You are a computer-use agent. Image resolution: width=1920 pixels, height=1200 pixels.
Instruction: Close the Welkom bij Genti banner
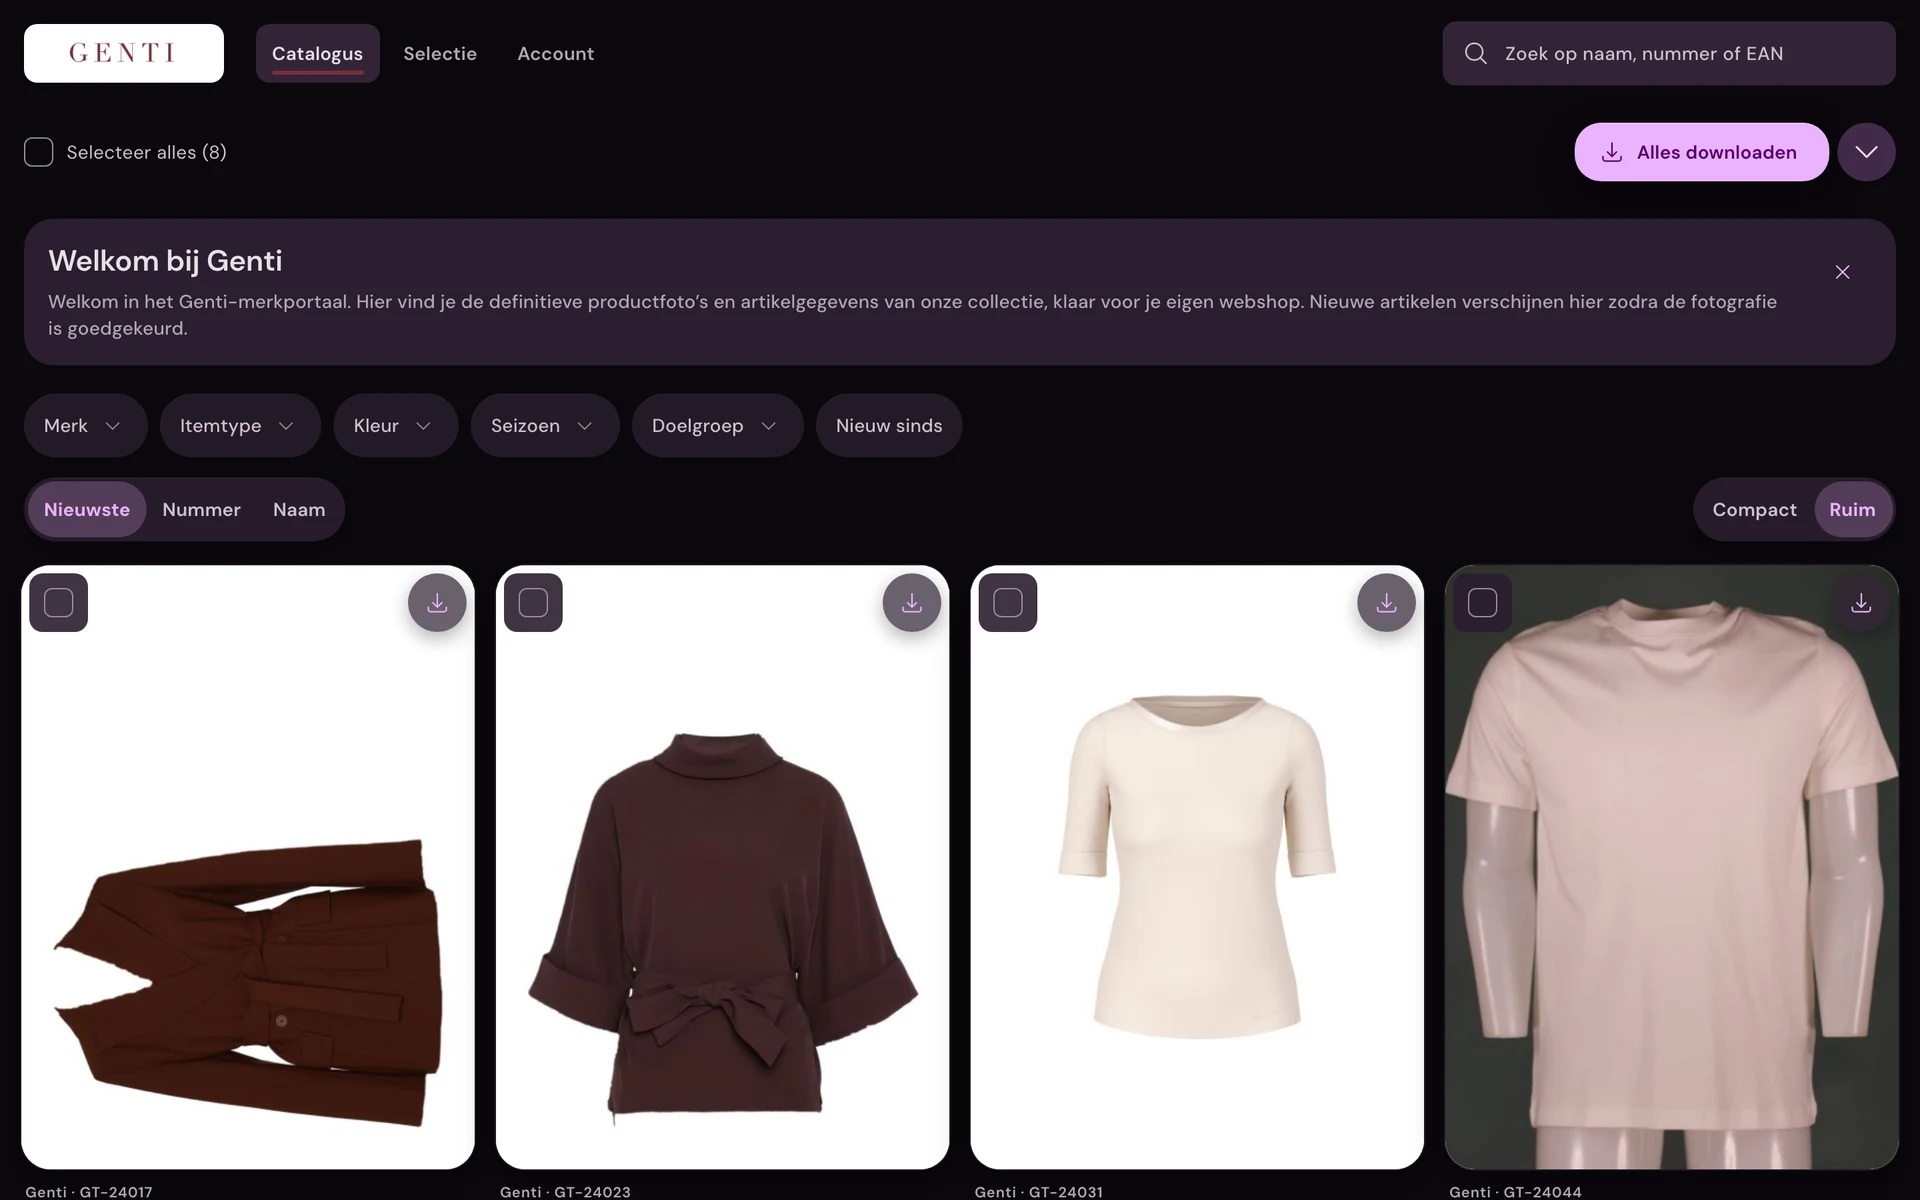click(1842, 272)
